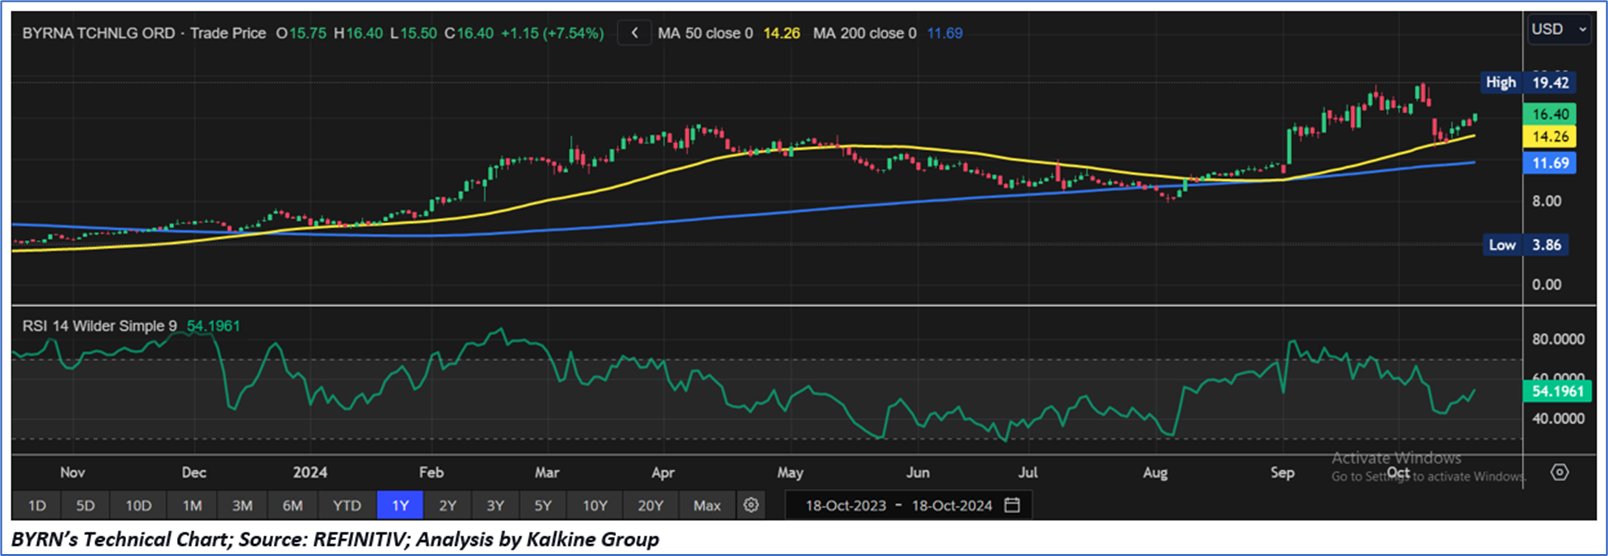Viewport: 1608px width, 556px height.
Task: Select the 10Y time range
Action: pos(594,505)
